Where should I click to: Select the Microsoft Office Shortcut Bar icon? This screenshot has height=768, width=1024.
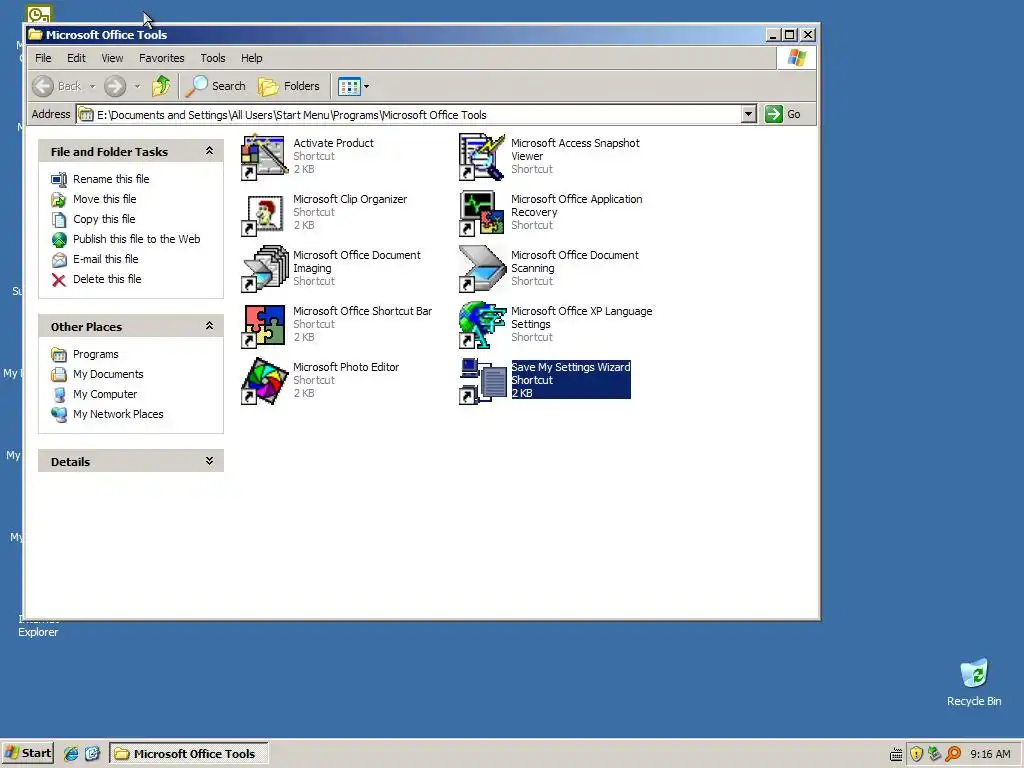[x=264, y=325]
